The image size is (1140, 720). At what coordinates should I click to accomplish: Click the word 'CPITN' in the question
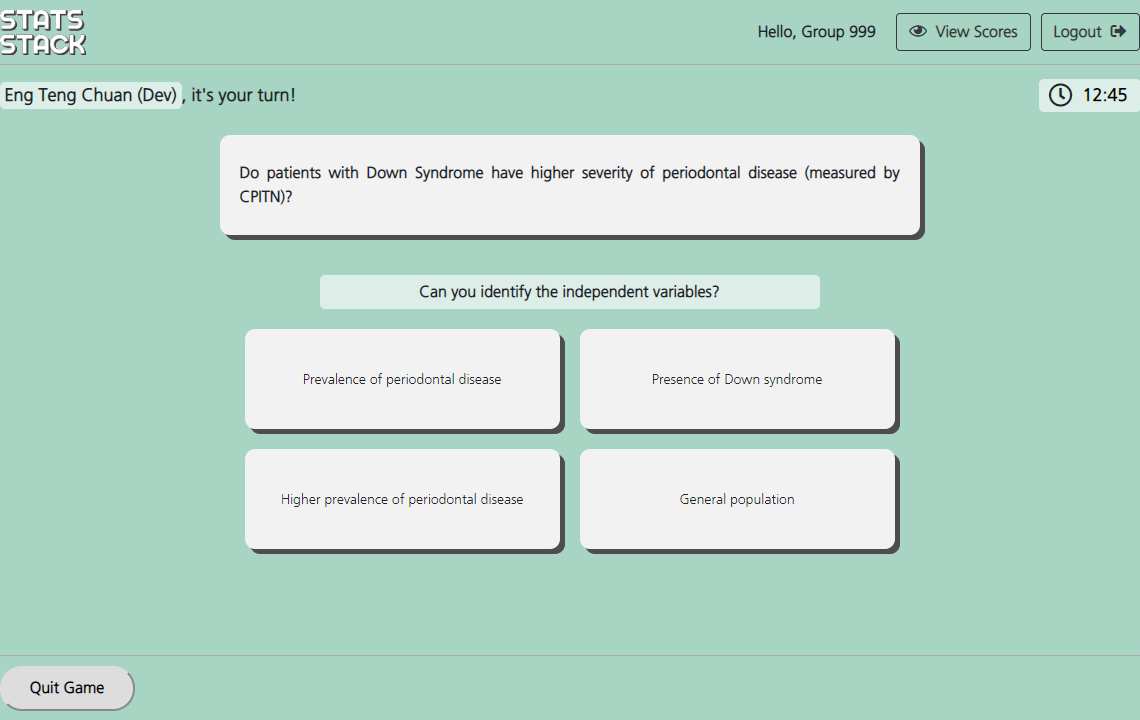(262, 197)
